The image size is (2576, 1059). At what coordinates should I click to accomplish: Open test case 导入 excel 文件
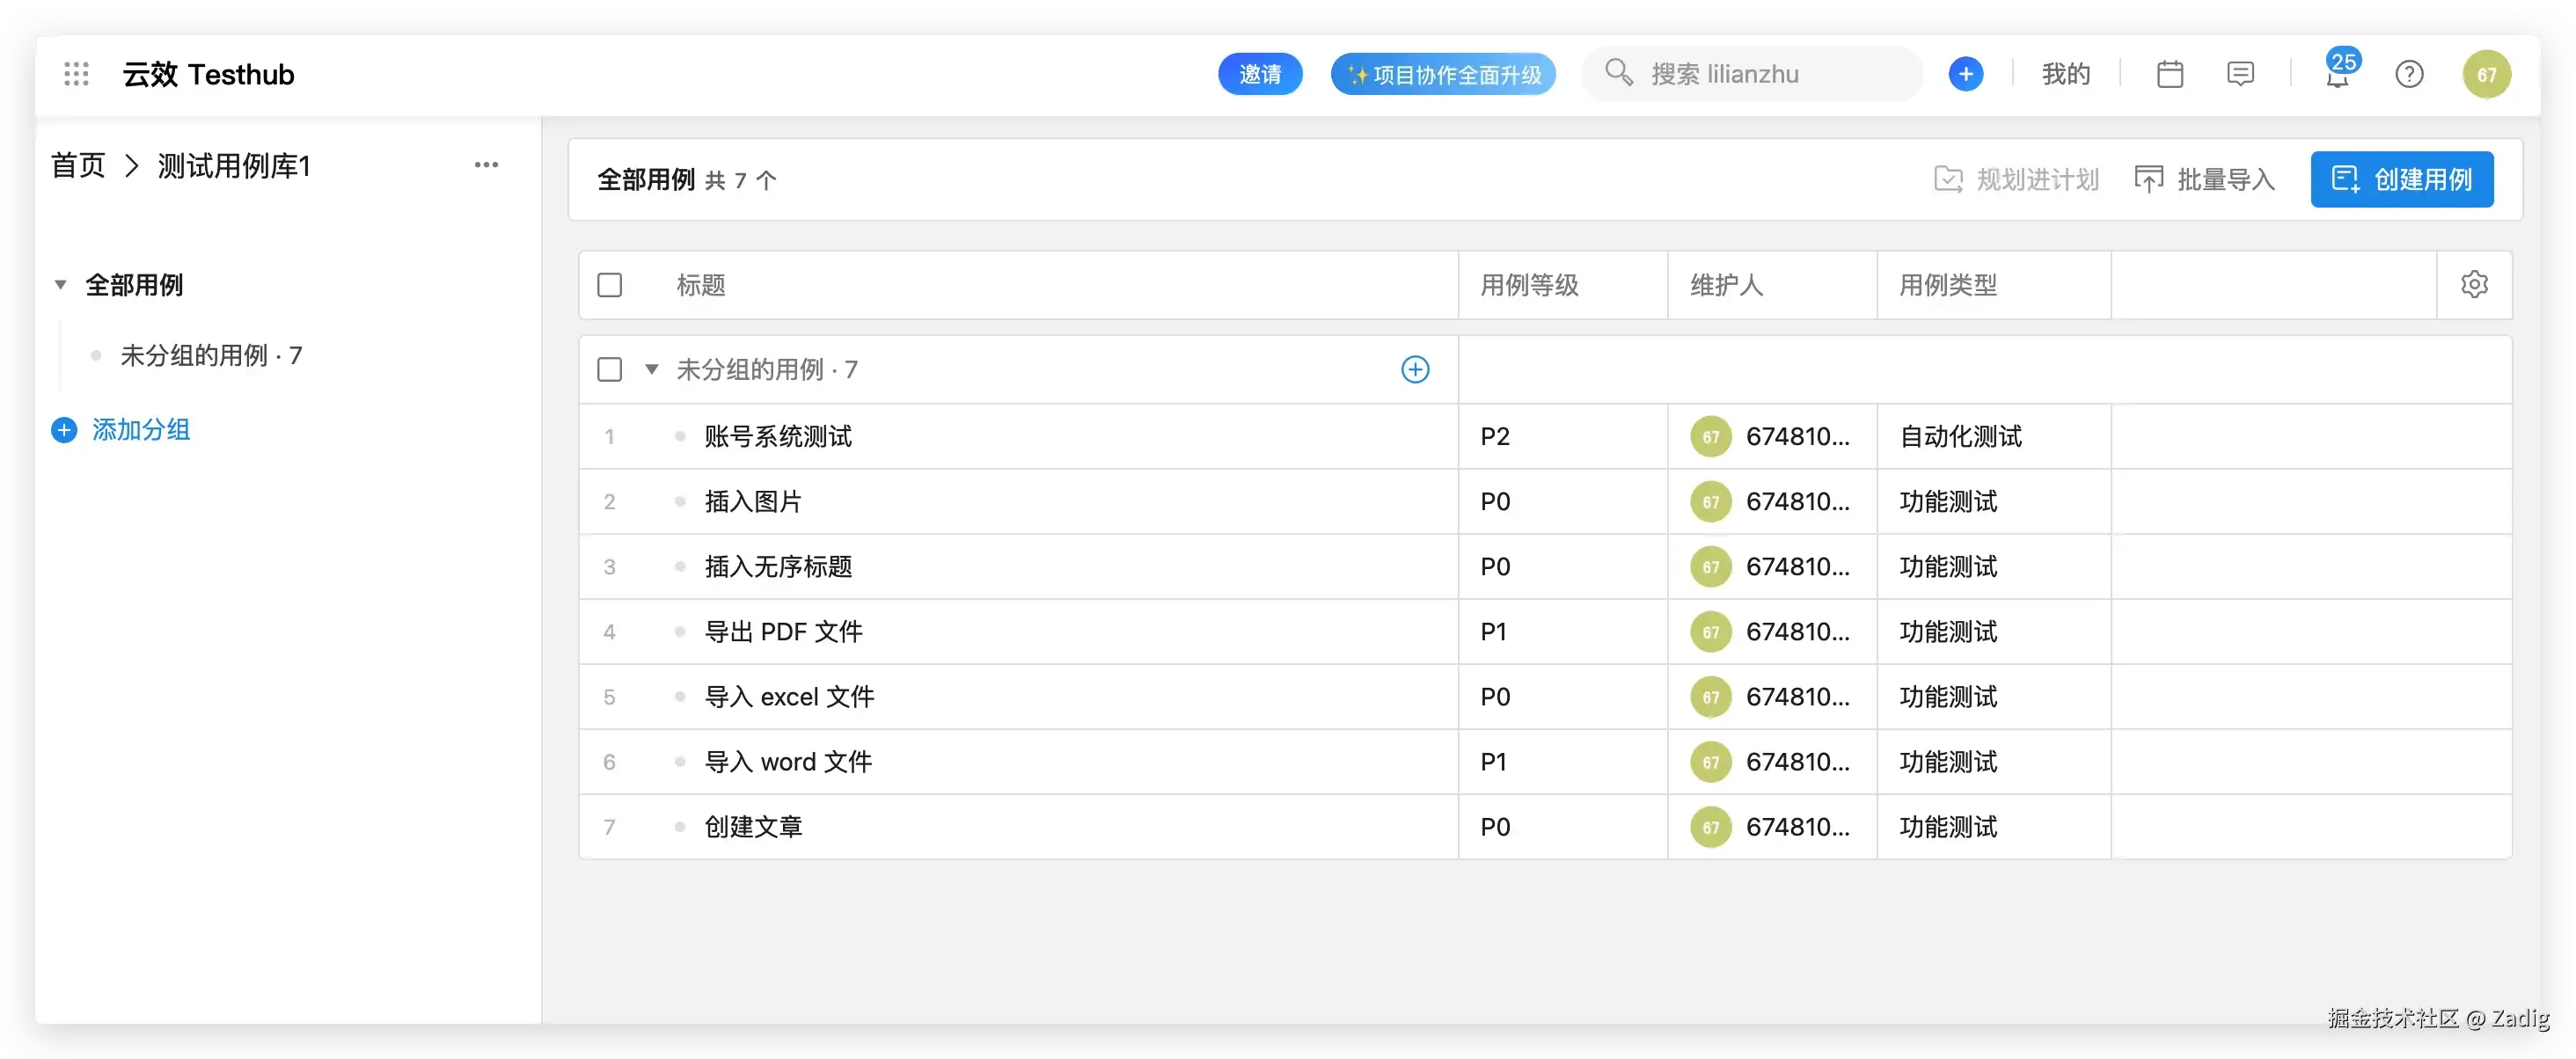click(x=789, y=697)
